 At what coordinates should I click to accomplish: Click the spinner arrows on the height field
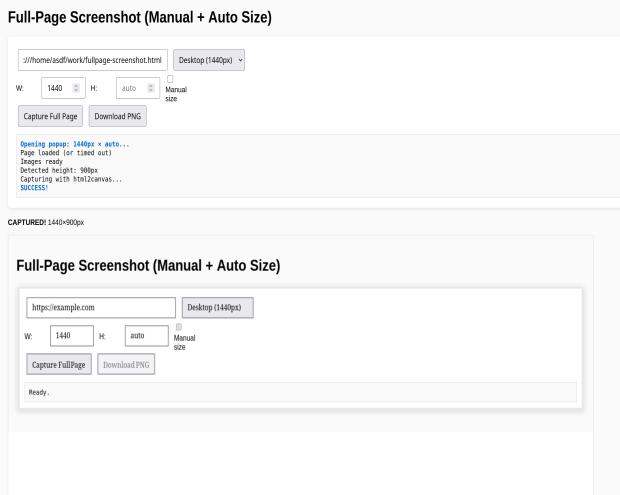click(151, 89)
